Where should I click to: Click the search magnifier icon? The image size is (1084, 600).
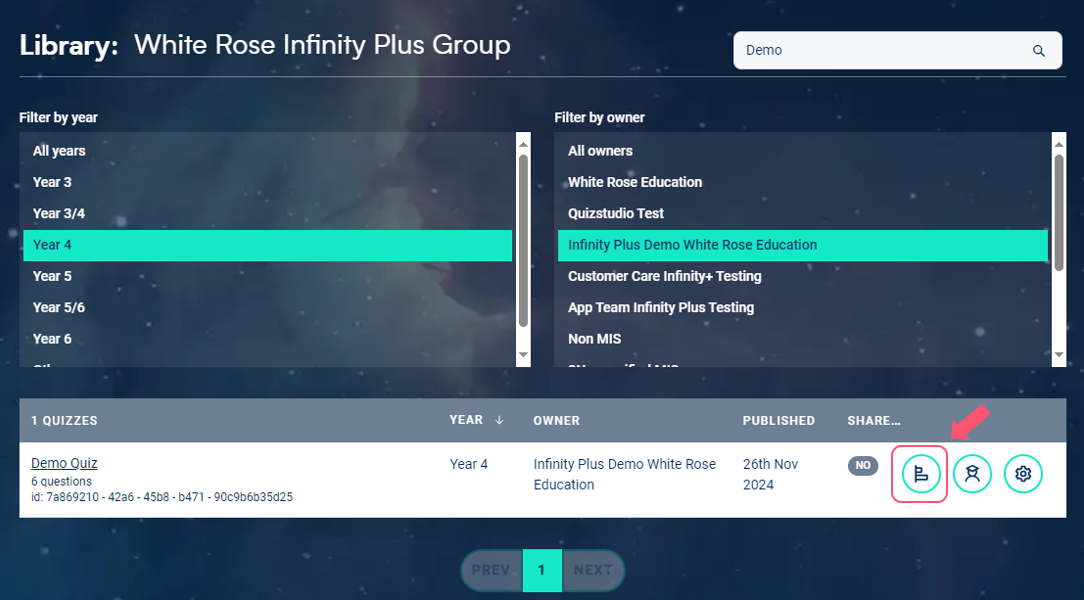click(x=1039, y=51)
